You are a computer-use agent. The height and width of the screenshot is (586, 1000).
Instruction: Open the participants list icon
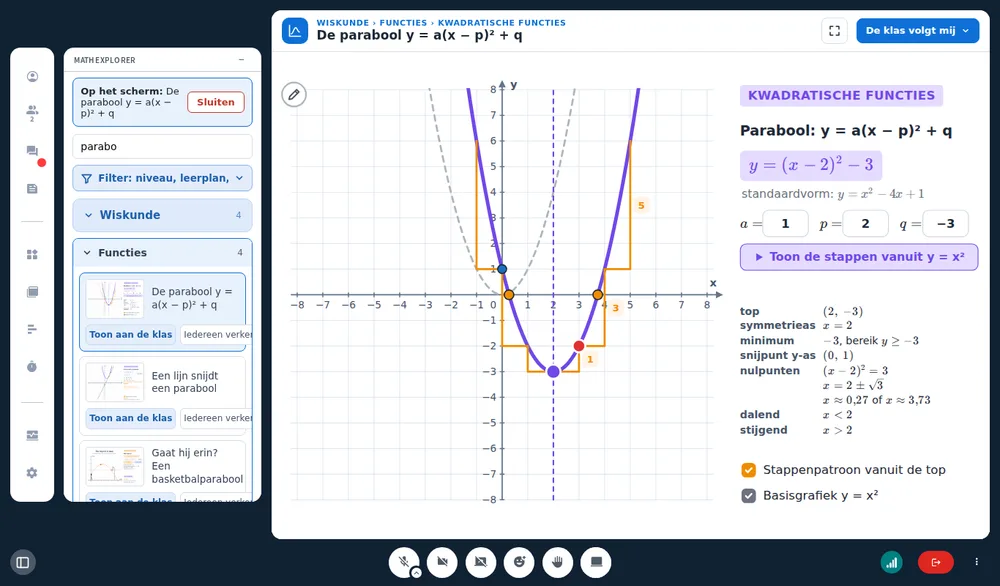(32, 112)
